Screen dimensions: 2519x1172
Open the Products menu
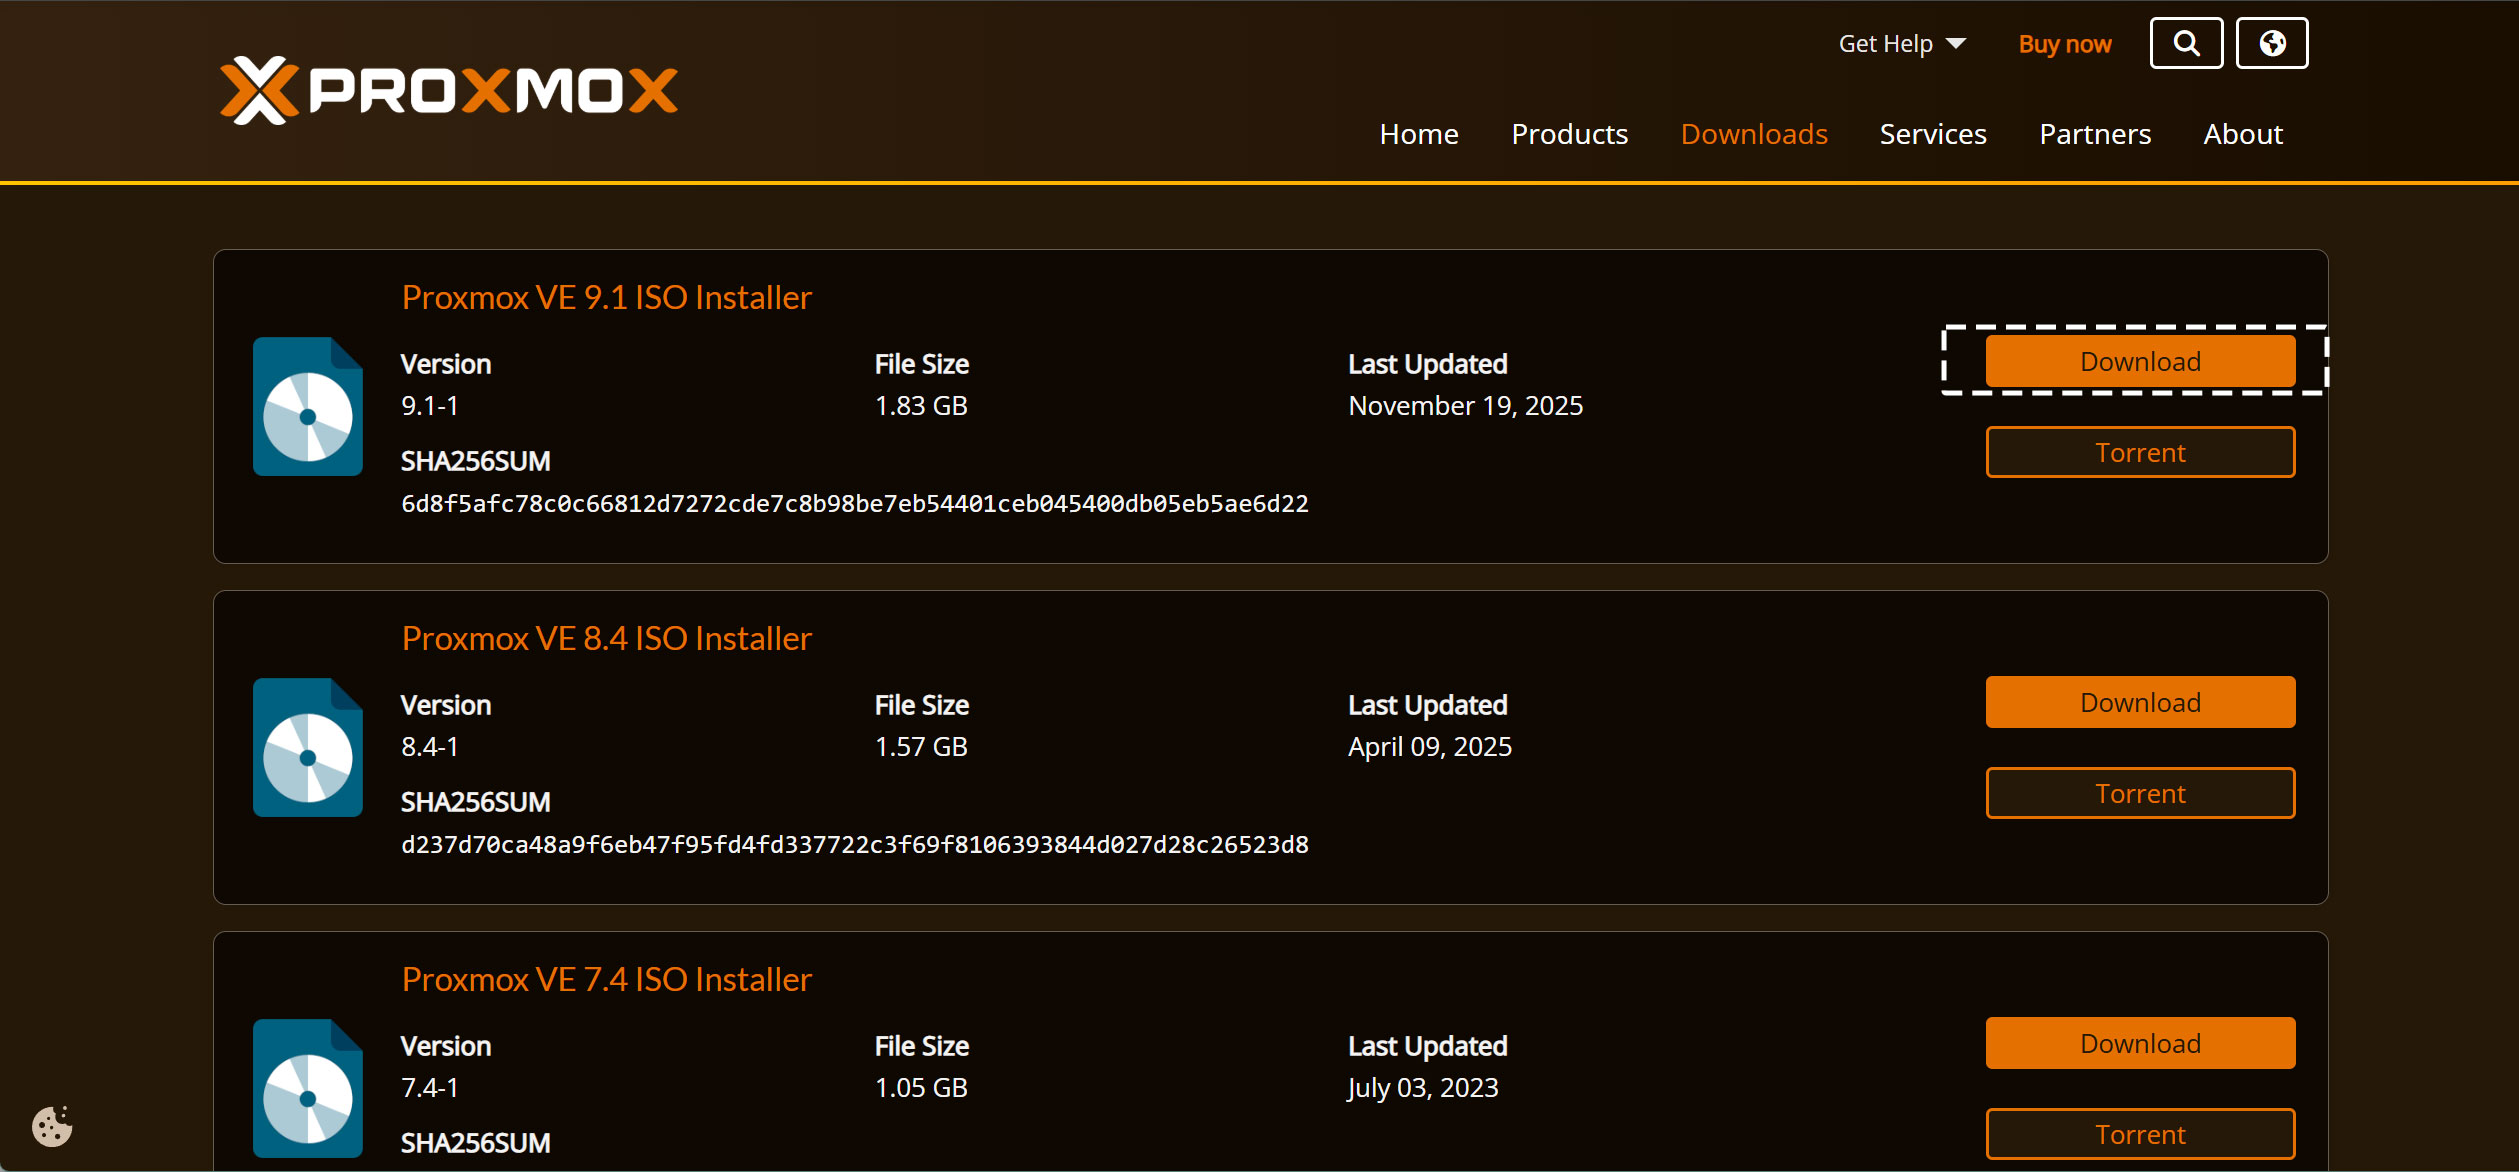tap(1569, 134)
